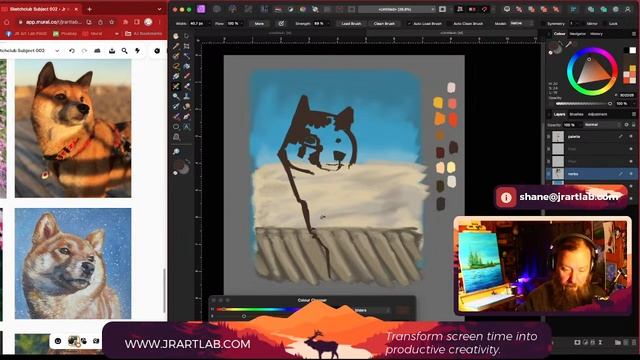Click the colour Opacity slider
The width and height of the screenshot is (640, 360).
pyautogui.click(x=584, y=104)
